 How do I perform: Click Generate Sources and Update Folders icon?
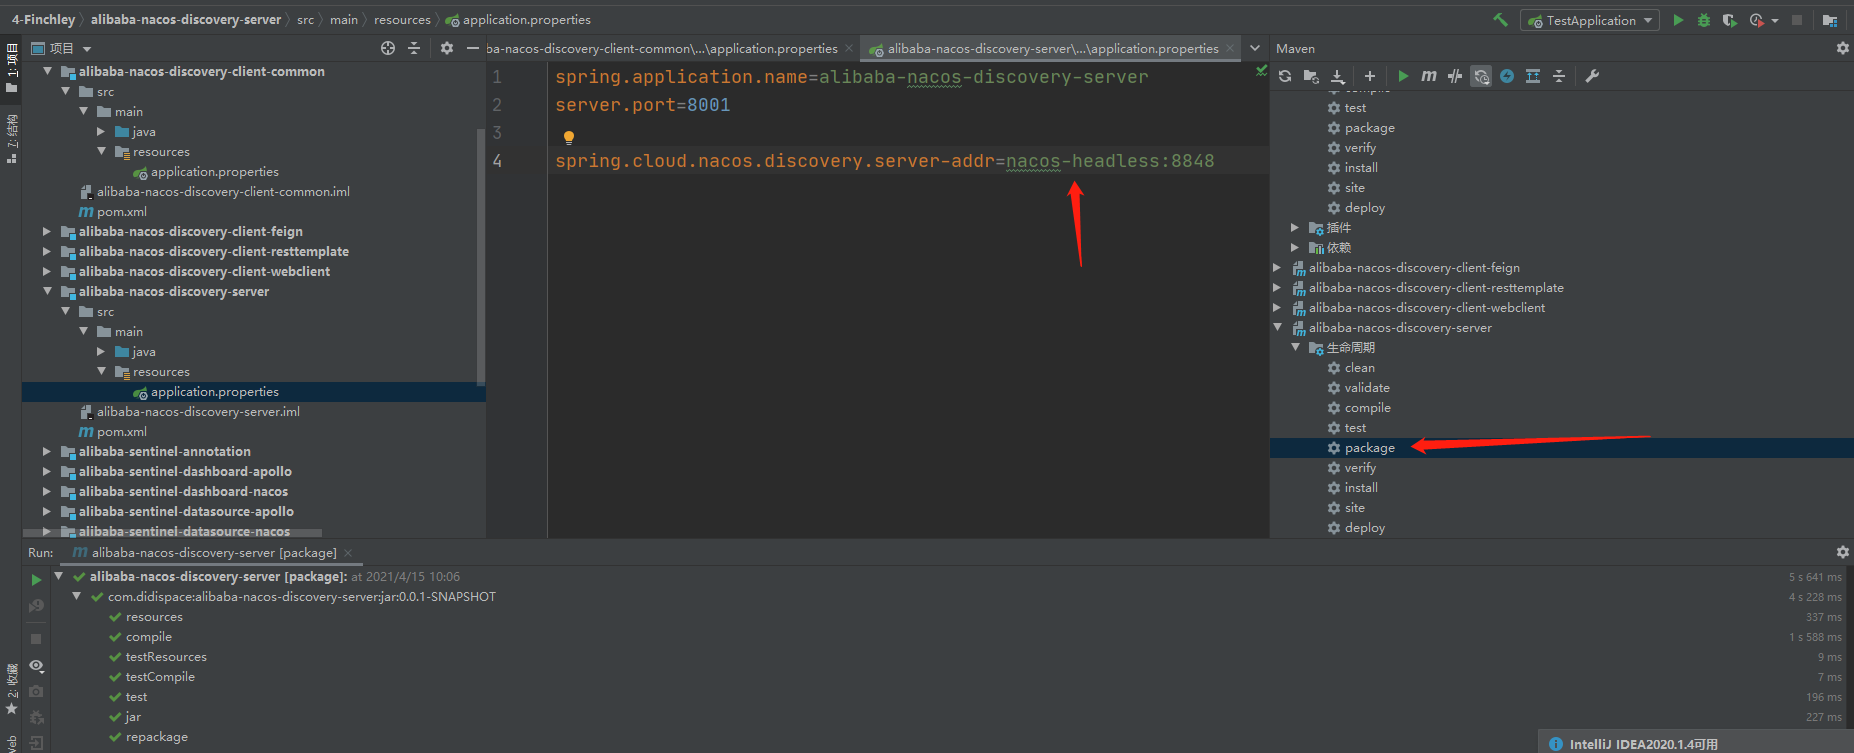click(x=1311, y=76)
